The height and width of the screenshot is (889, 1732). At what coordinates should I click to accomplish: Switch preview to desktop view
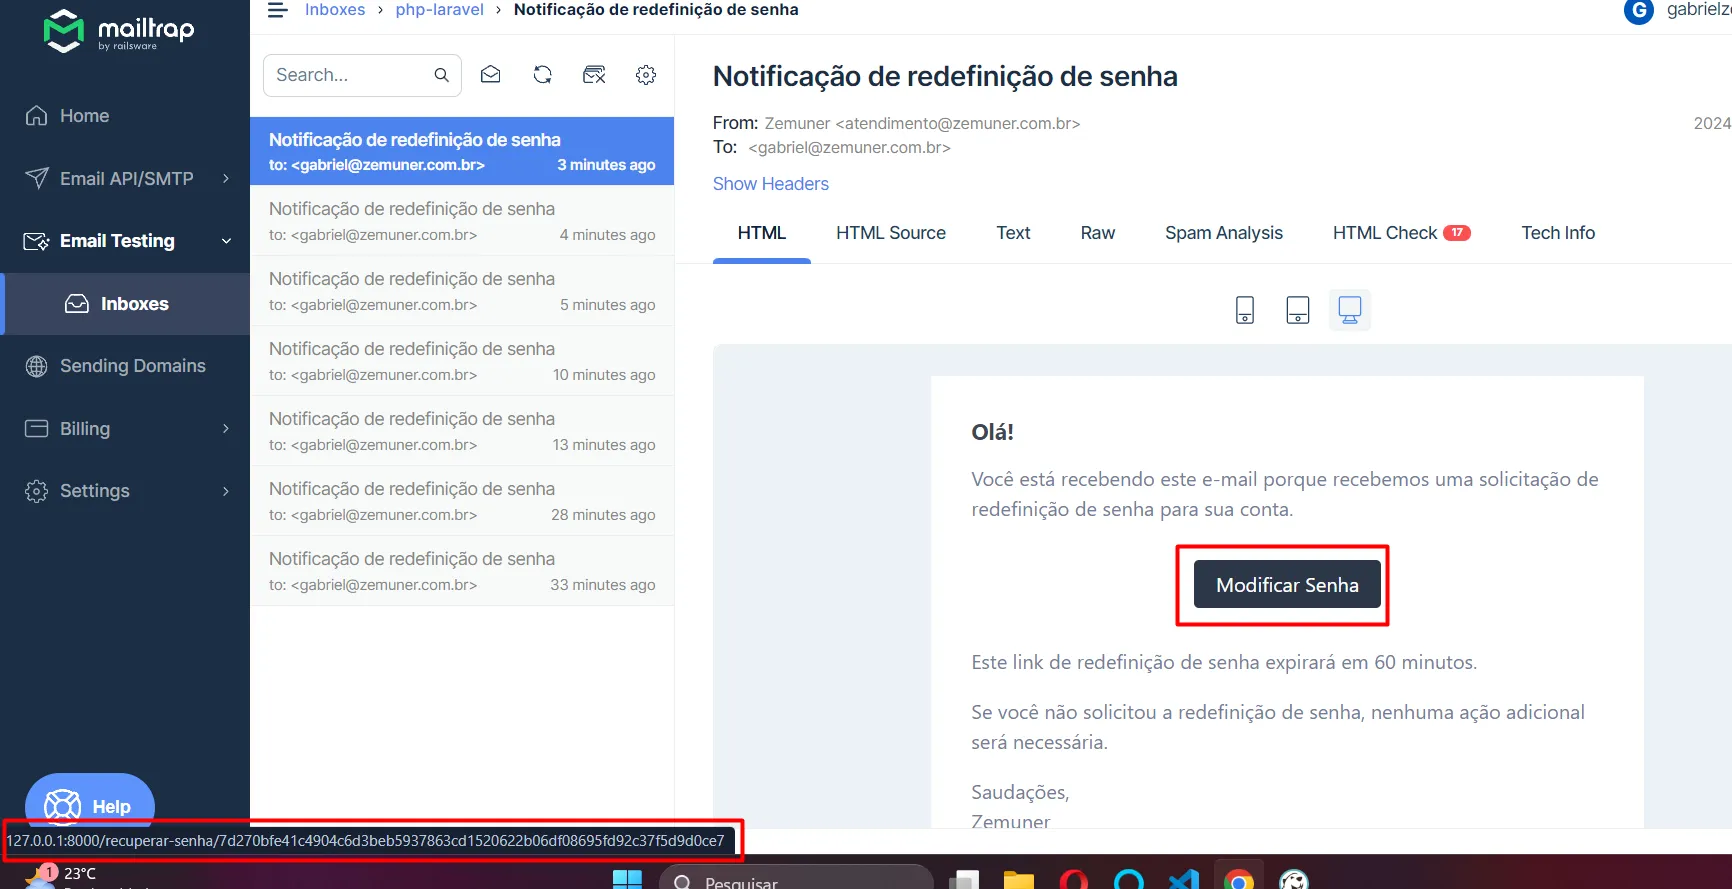click(x=1350, y=310)
